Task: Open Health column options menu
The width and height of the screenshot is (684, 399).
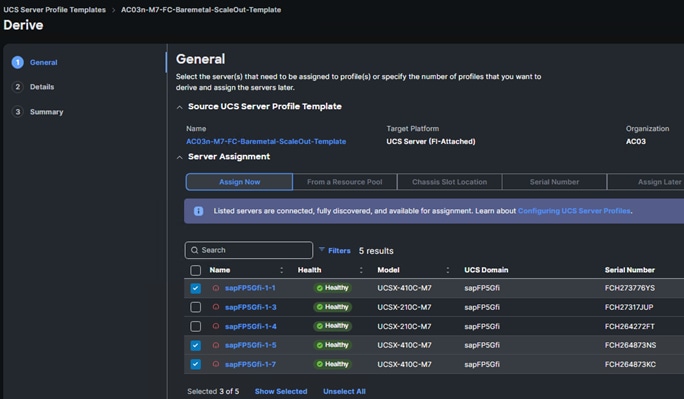Action: click(361, 270)
